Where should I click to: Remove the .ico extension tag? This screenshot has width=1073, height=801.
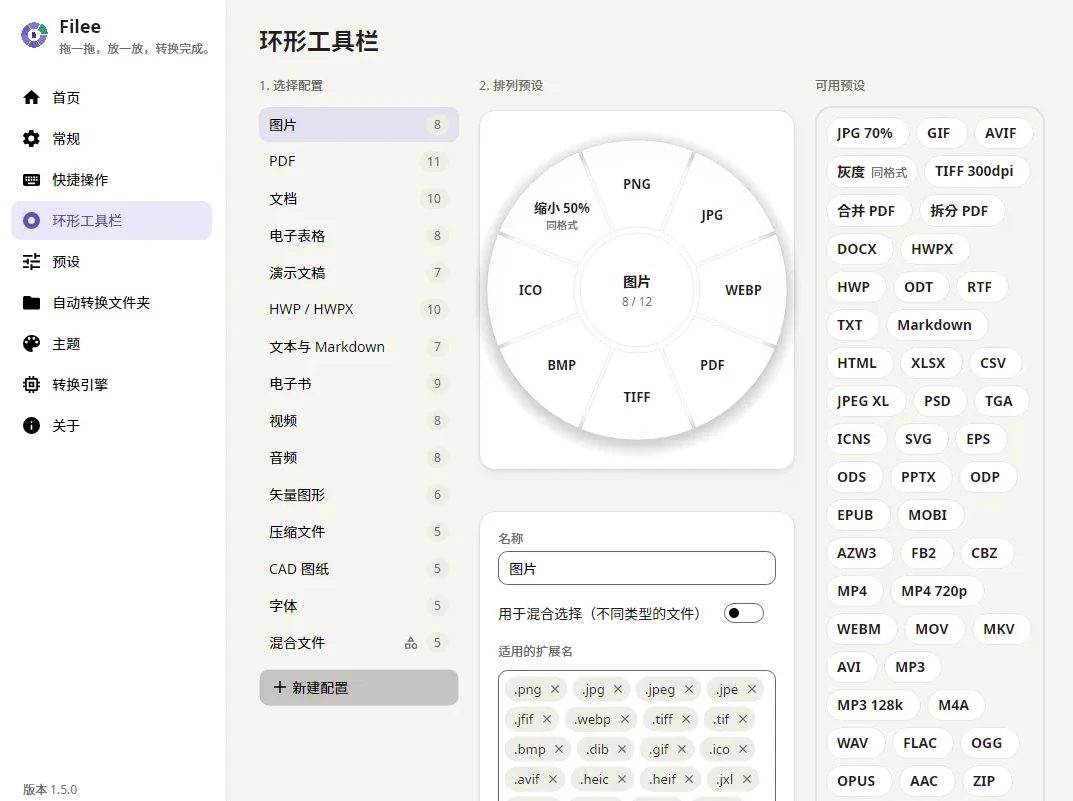[743, 749]
